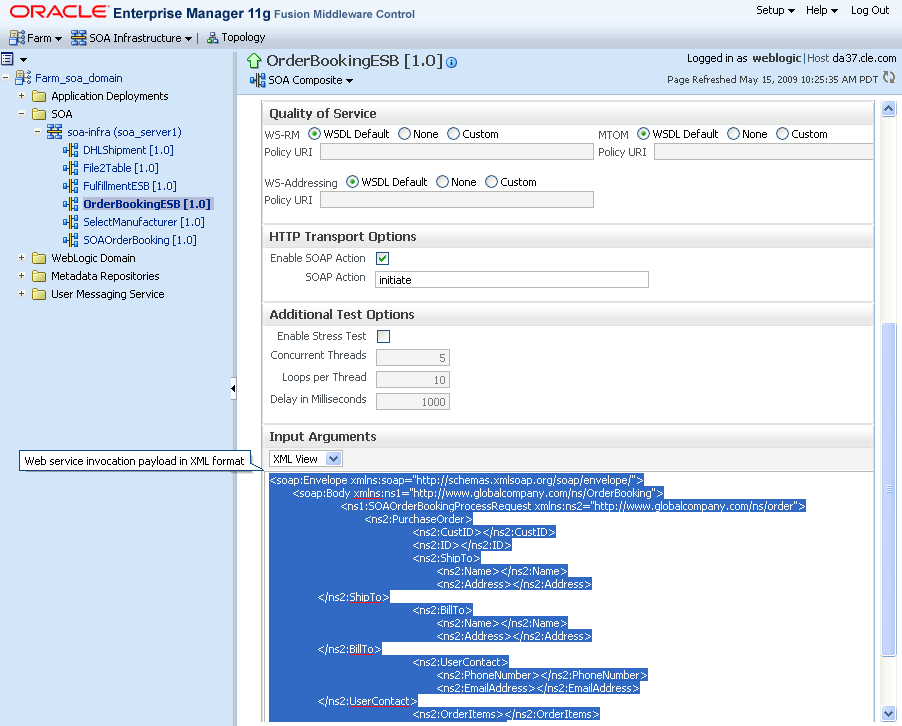Click the User Messaging Service folder icon
This screenshot has height=726, width=902.
(39, 294)
